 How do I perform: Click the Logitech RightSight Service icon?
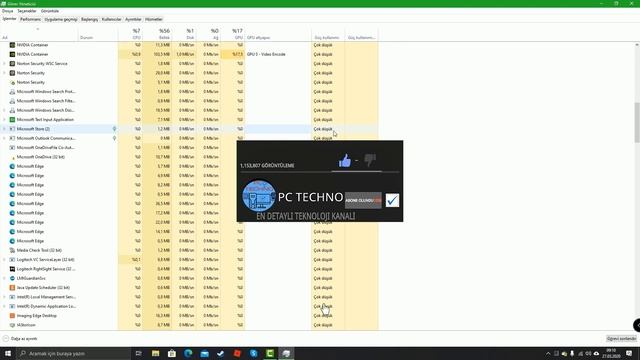[12, 269]
